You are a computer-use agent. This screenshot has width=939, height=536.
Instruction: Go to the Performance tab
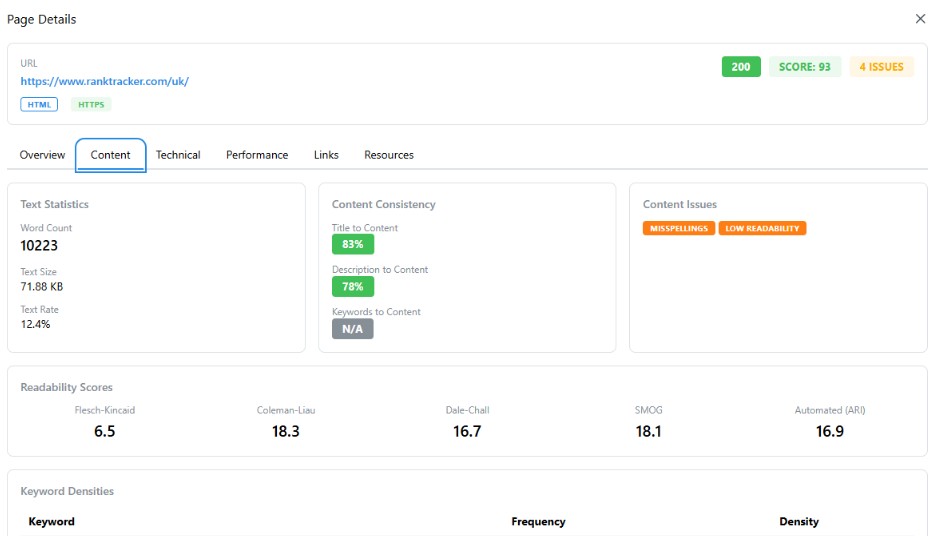pyautogui.click(x=257, y=155)
